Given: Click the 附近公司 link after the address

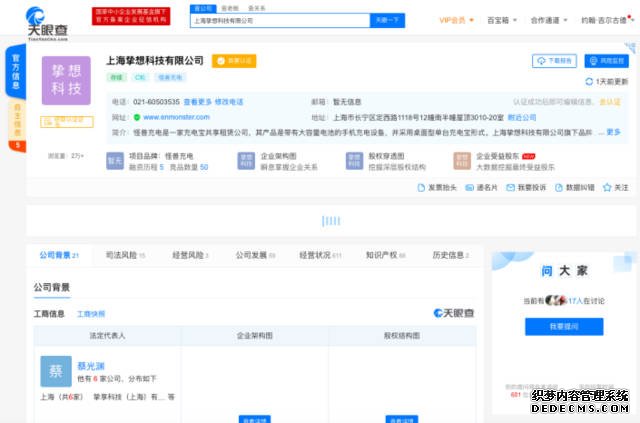Looking at the screenshot, I should [x=522, y=118].
